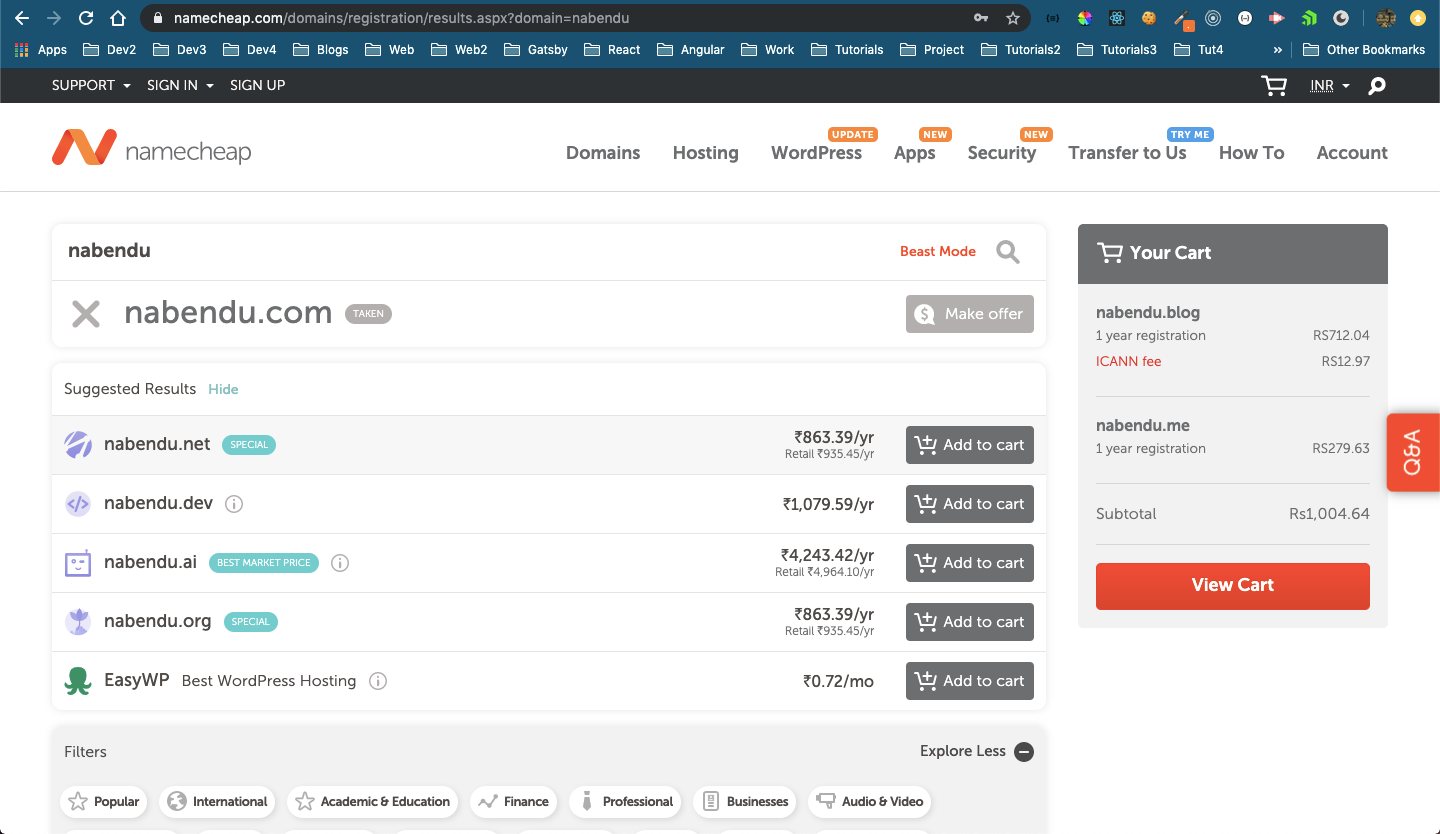1440x834 pixels.
Task: Collapse filters with Explore Less
Action: (x=977, y=751)
